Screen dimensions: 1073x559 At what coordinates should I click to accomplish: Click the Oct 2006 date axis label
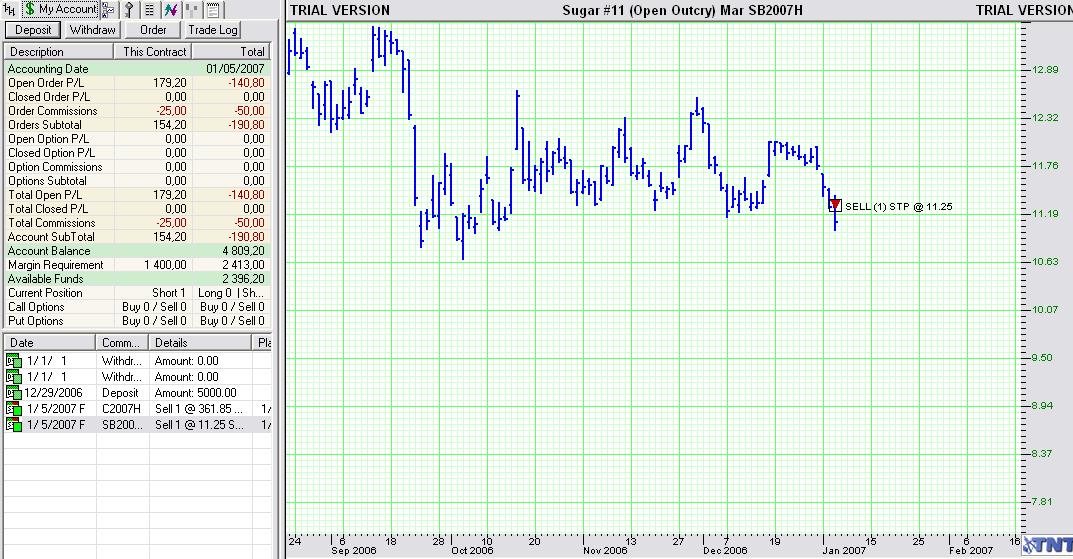(x=472, y=550)
